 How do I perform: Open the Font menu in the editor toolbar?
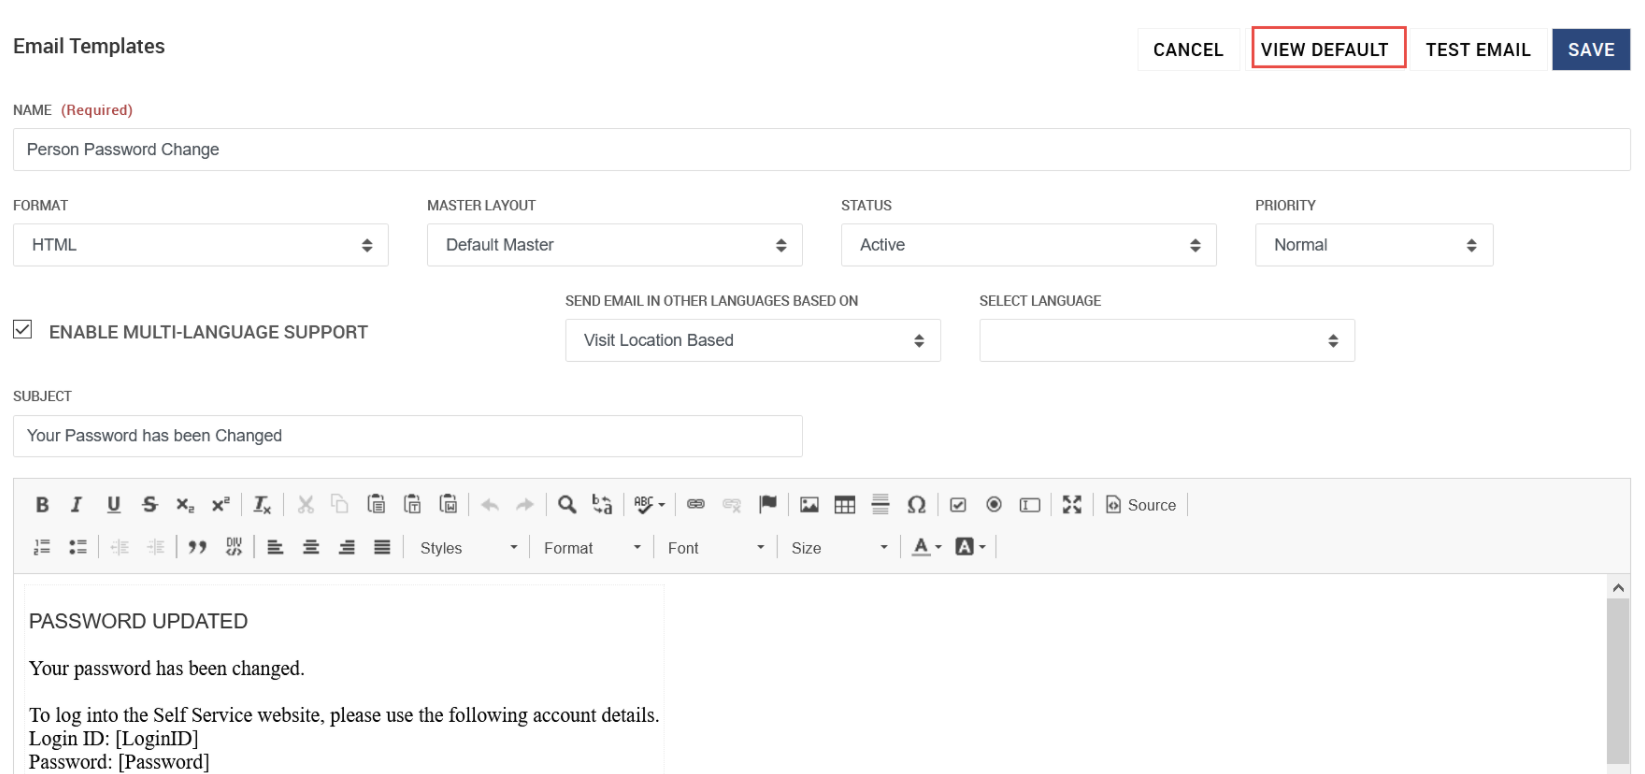pyautogui.click(x=715, y=548)
